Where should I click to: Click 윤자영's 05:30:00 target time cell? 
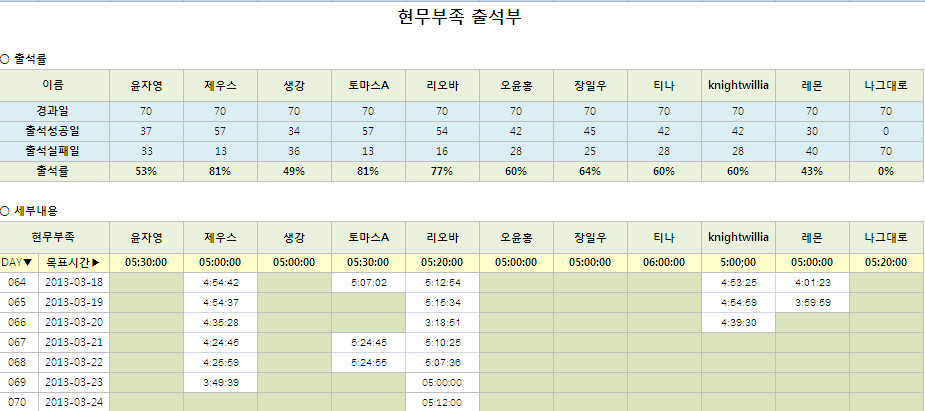coord(146,262)
